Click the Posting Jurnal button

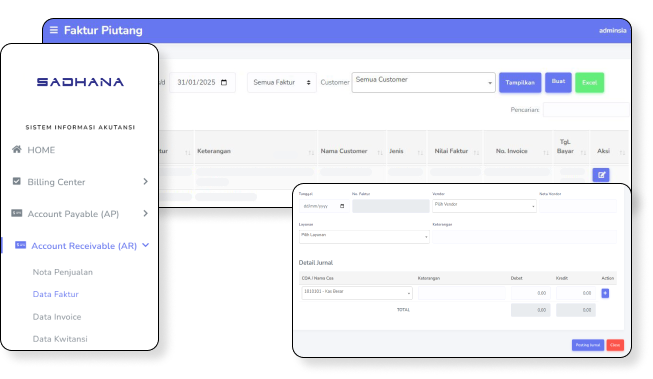588,345
